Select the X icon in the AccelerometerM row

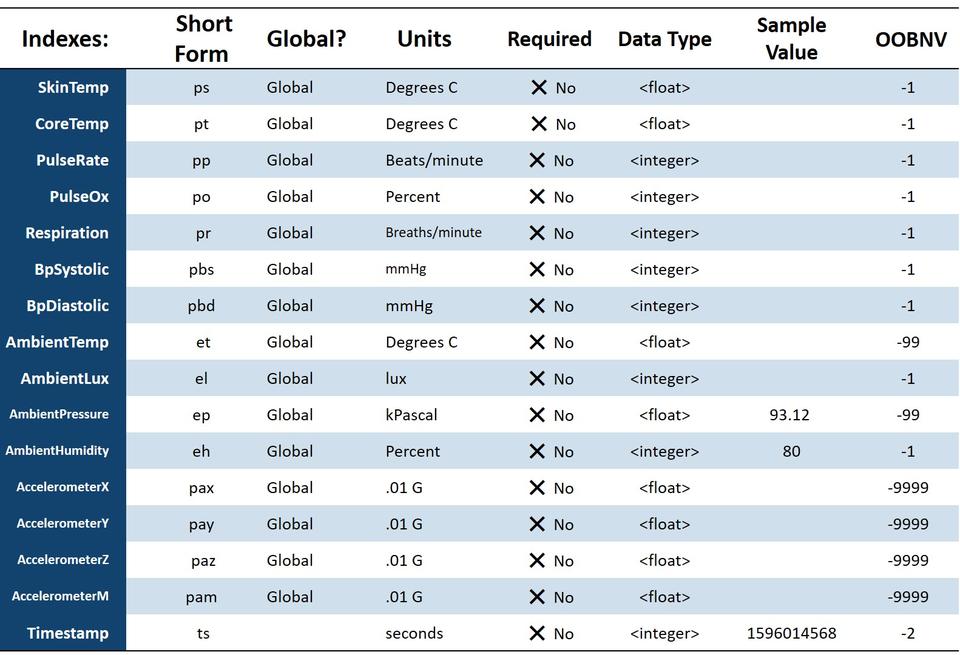tap(537, 597)
